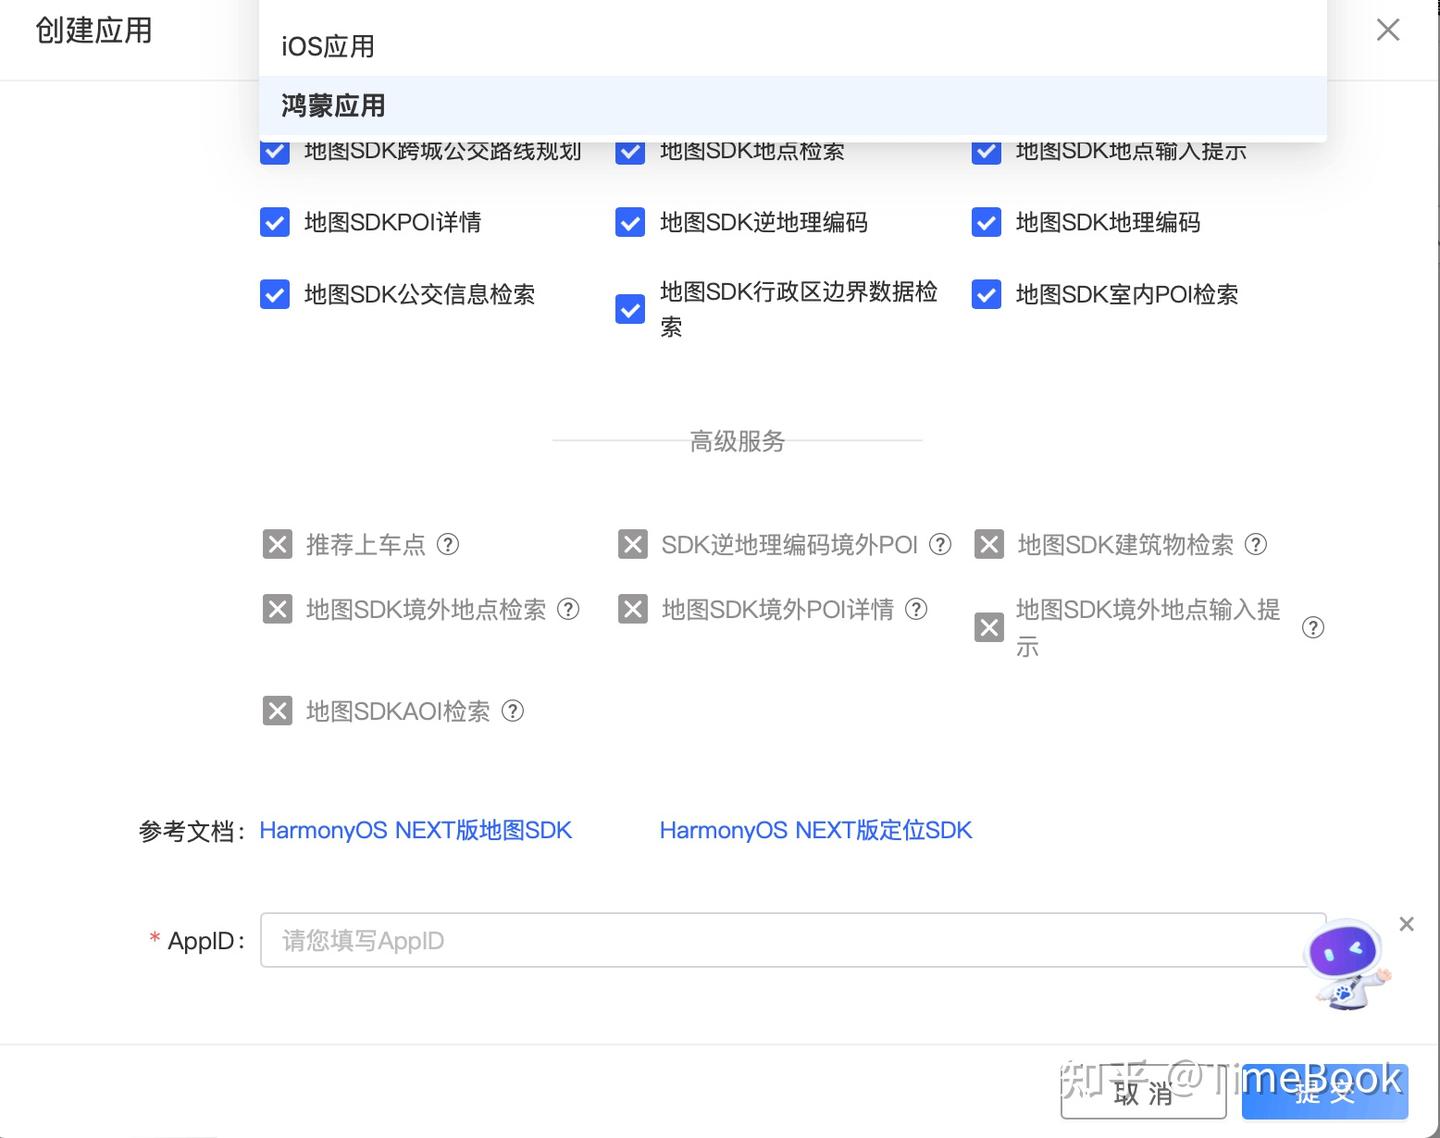Disable 地图SDKPOI详情 checkbox

tap(274, 222)
